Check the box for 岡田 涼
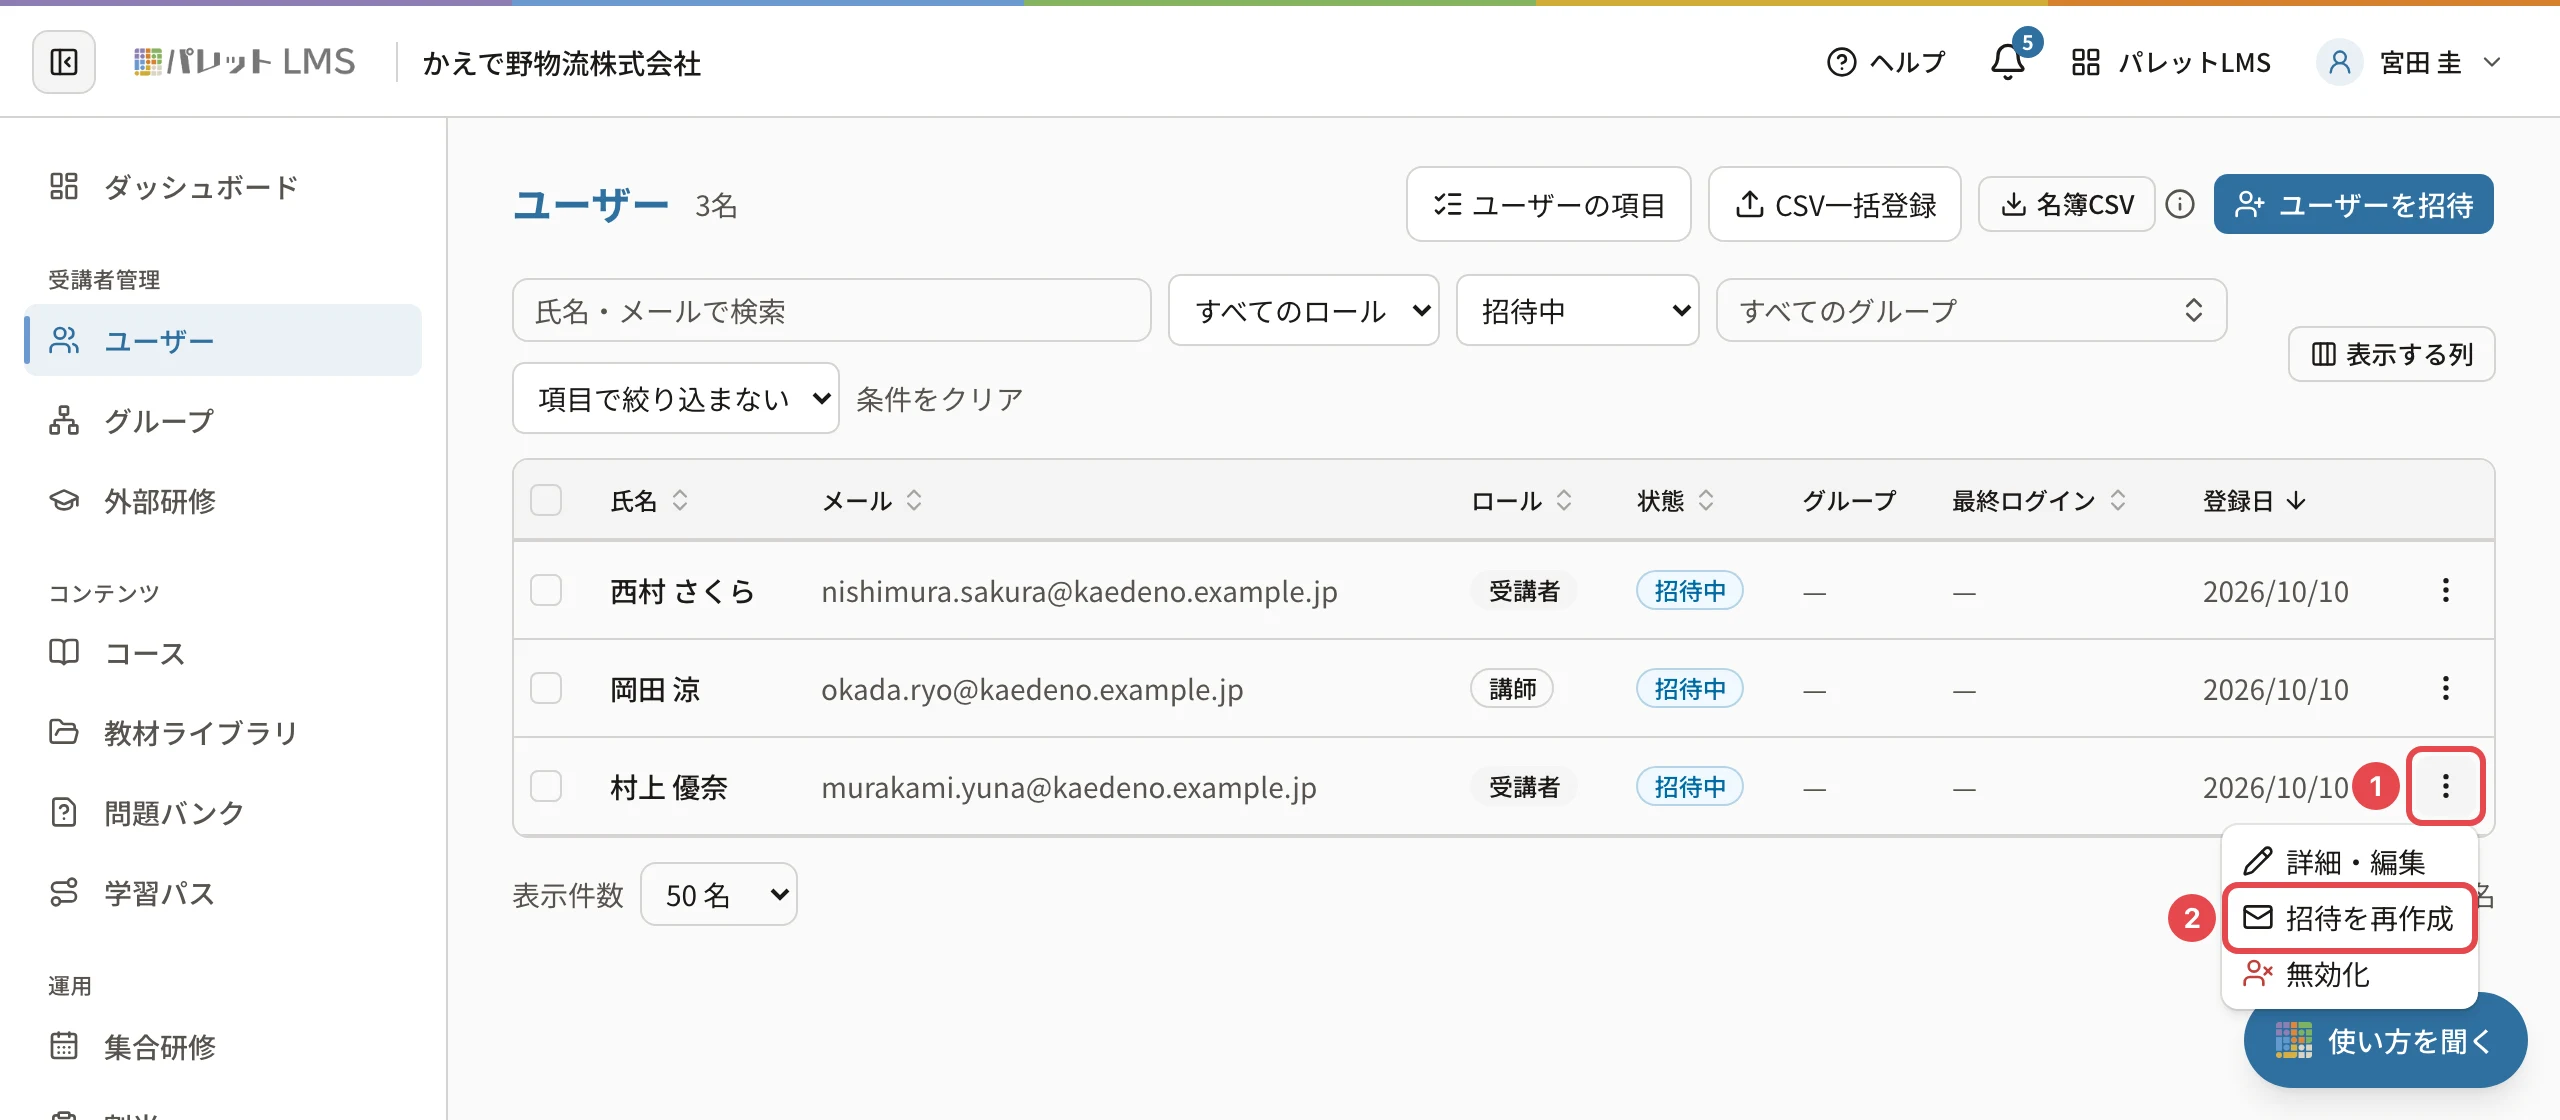The height and width of the screenshot is (1120, 2560). [x=546, y=688]
